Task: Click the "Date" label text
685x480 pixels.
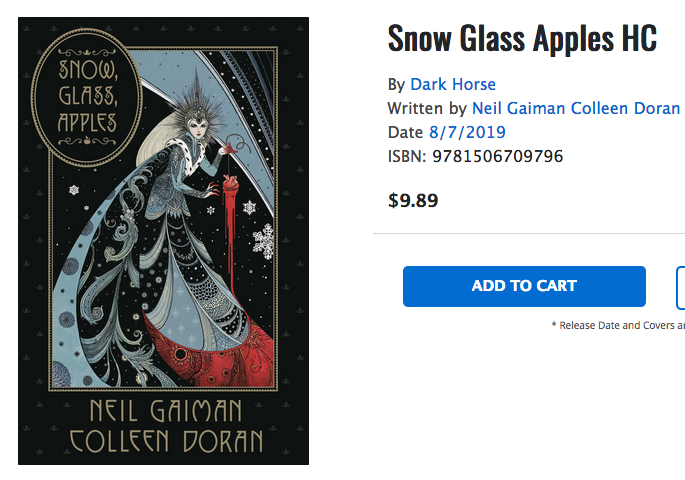Action: (405, 132)
